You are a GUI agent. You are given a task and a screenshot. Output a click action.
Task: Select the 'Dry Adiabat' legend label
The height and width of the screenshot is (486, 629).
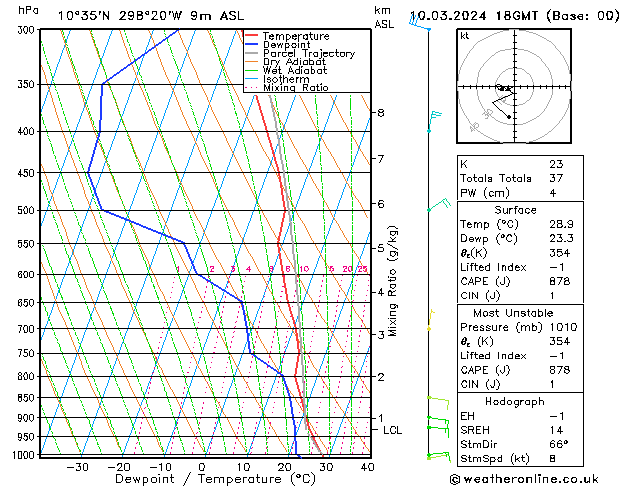(294, 62)
